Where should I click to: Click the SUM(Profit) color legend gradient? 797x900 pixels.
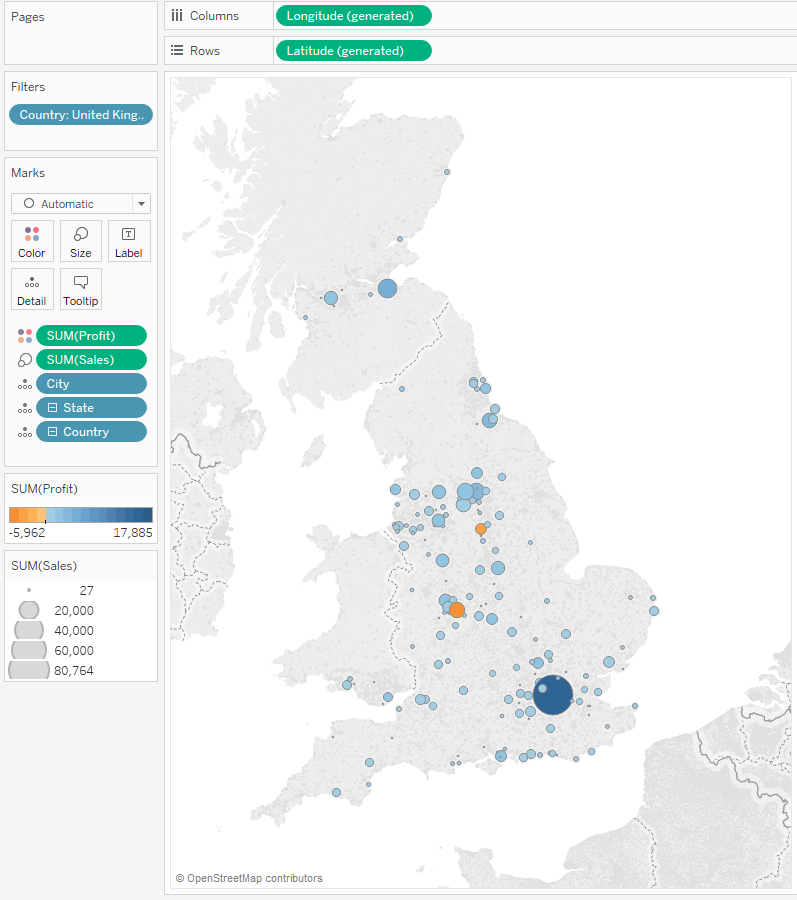click(81, 514)
